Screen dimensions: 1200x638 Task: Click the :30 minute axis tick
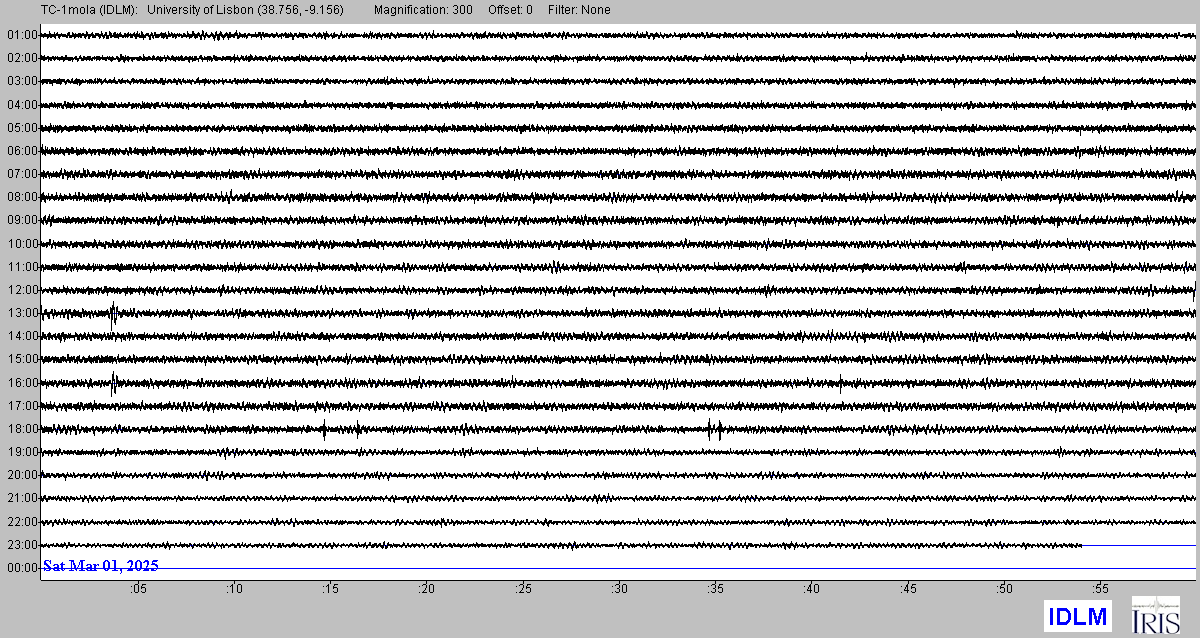point(619,589)
